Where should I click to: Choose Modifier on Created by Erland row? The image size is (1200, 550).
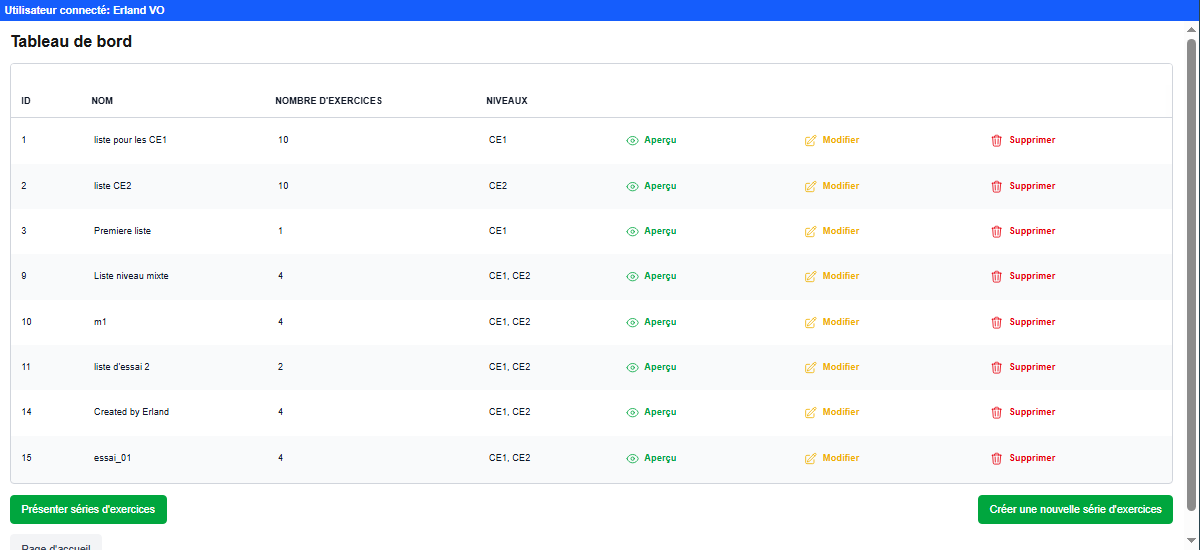pyautogui.click(x=840, y=412)
